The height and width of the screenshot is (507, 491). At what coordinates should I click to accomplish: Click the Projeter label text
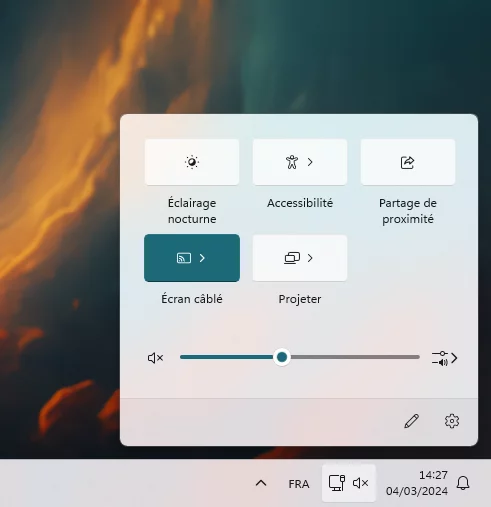click(x=300, y=299)
